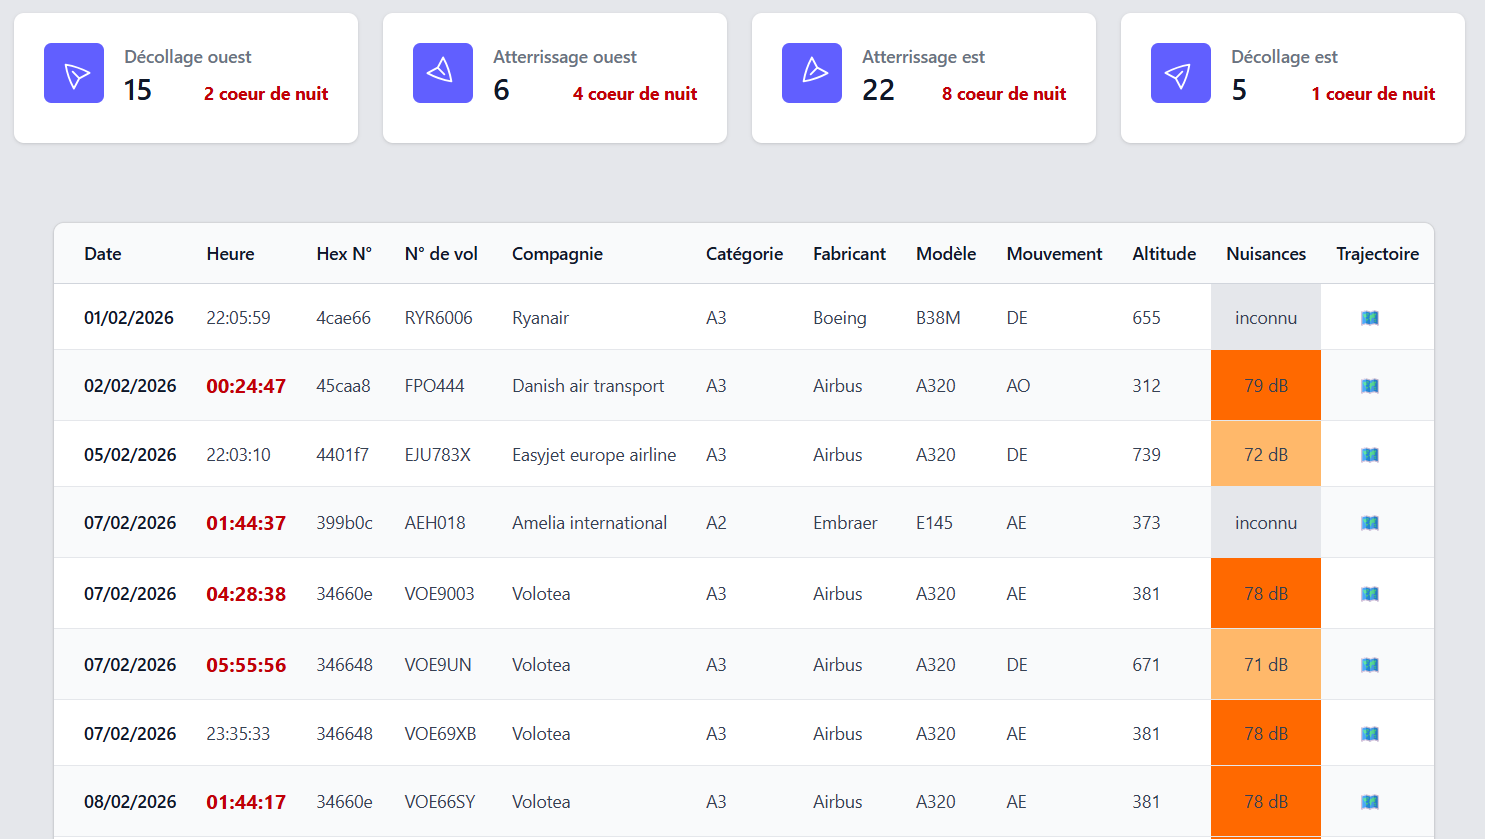Click the Décollage est plane icon
The image size is (1485, 839).
[1181, 72]
